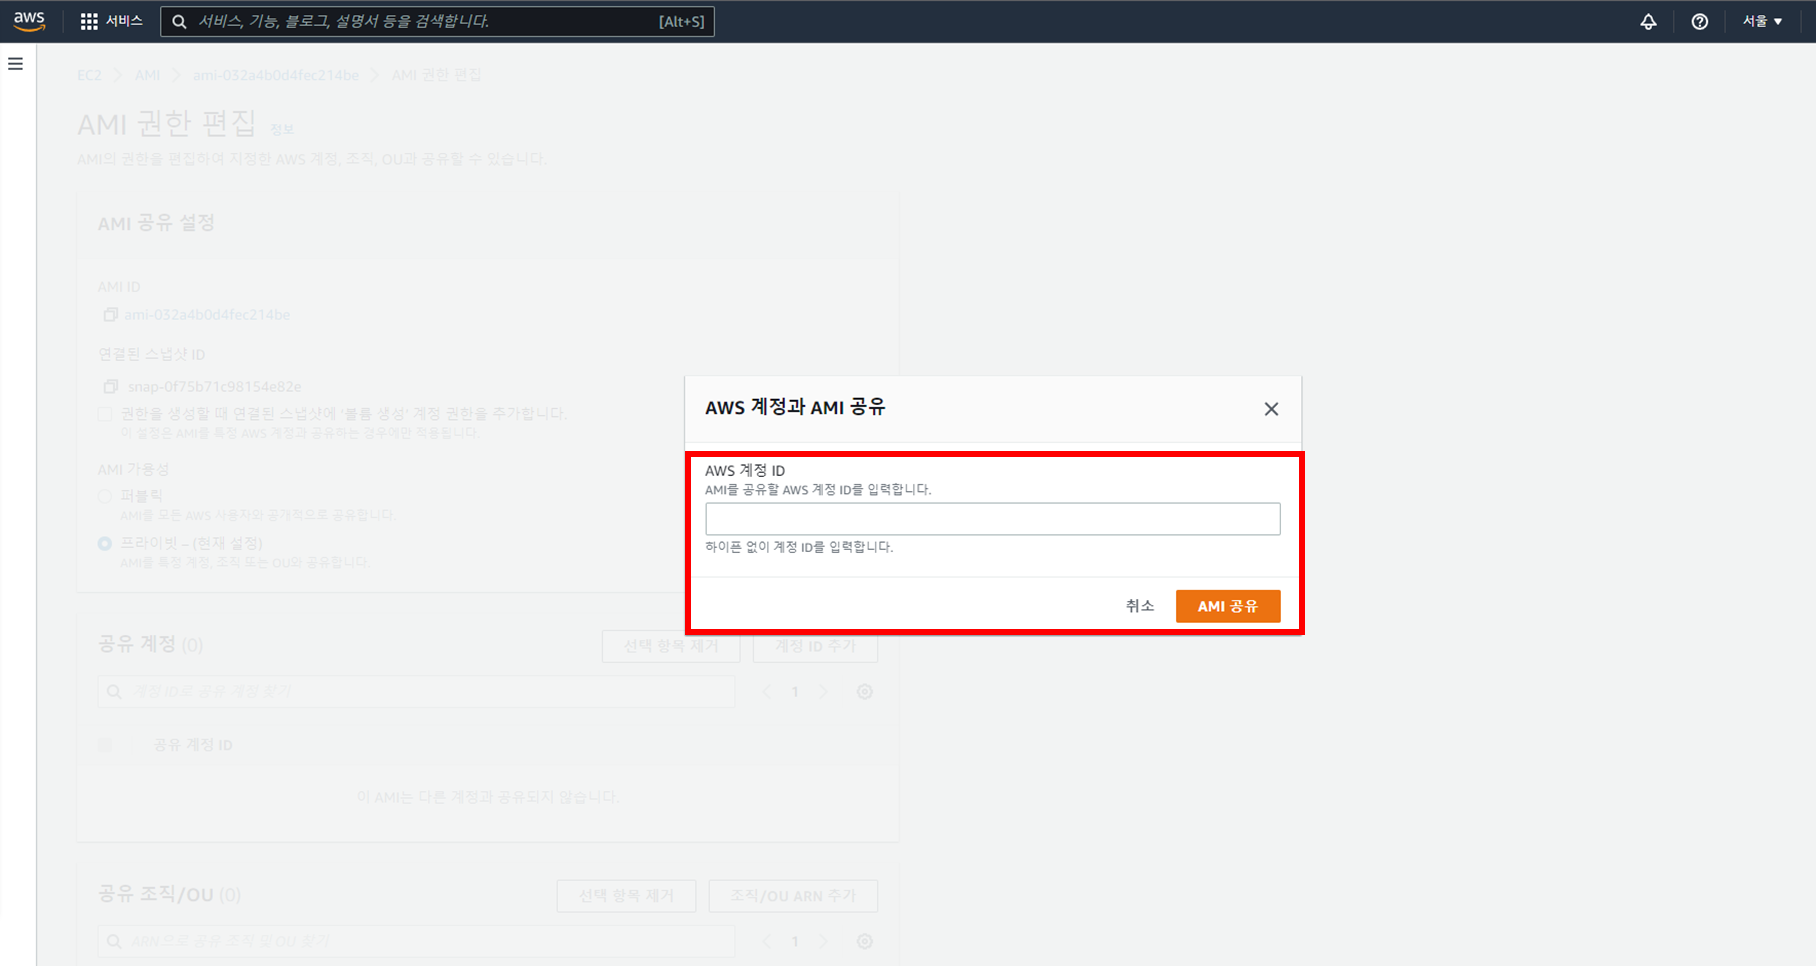Open the services grid menu

(89, 21)
